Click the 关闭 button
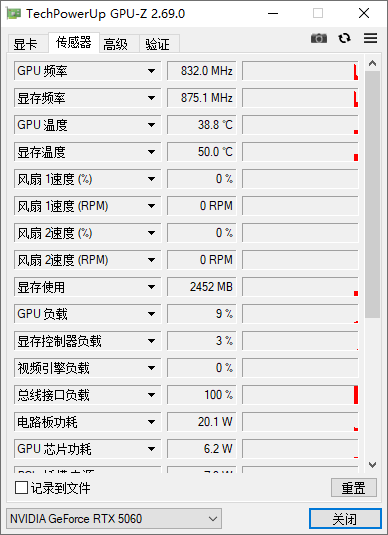 click(345, 519)
